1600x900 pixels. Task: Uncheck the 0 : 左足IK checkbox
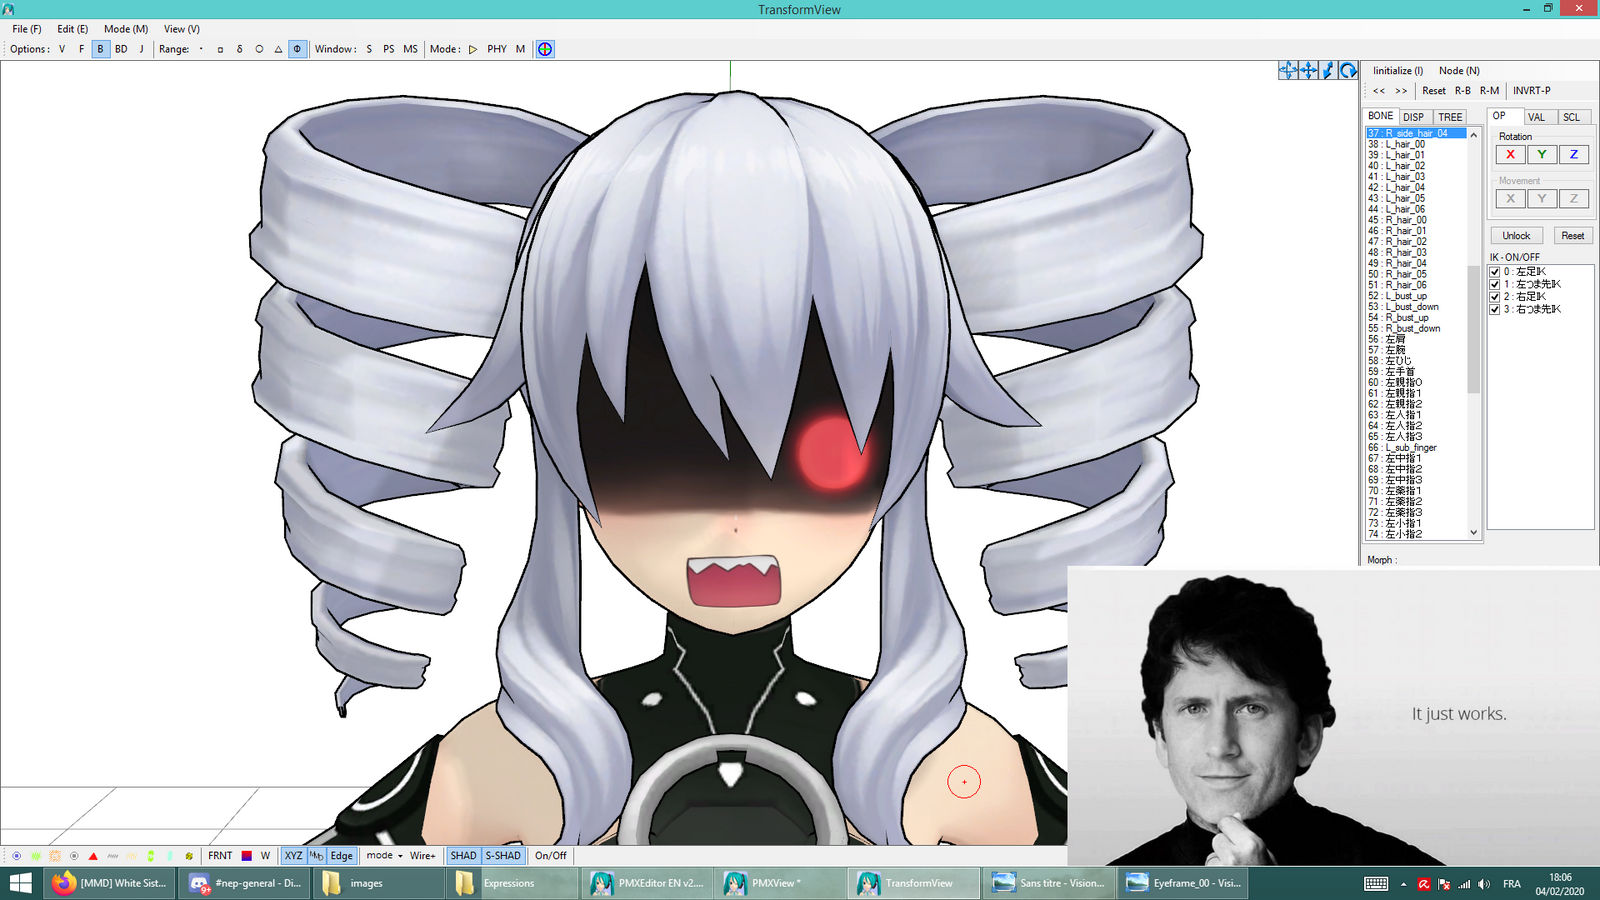(x=1495, y=272)
